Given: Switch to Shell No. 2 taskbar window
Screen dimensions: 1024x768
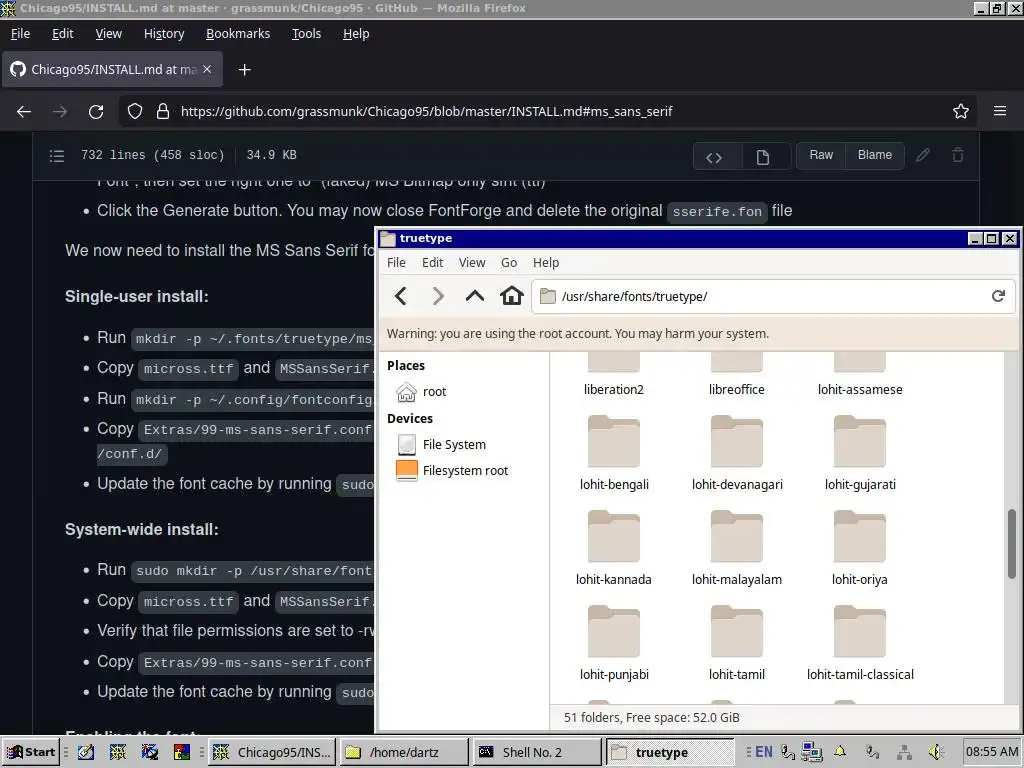Looking at the screenshot, I should tap(537, 752).
